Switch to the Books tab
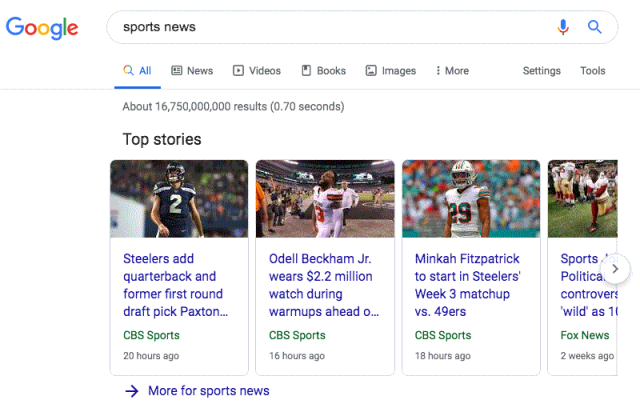Screen dimensions: 640x420 point(323,71)
